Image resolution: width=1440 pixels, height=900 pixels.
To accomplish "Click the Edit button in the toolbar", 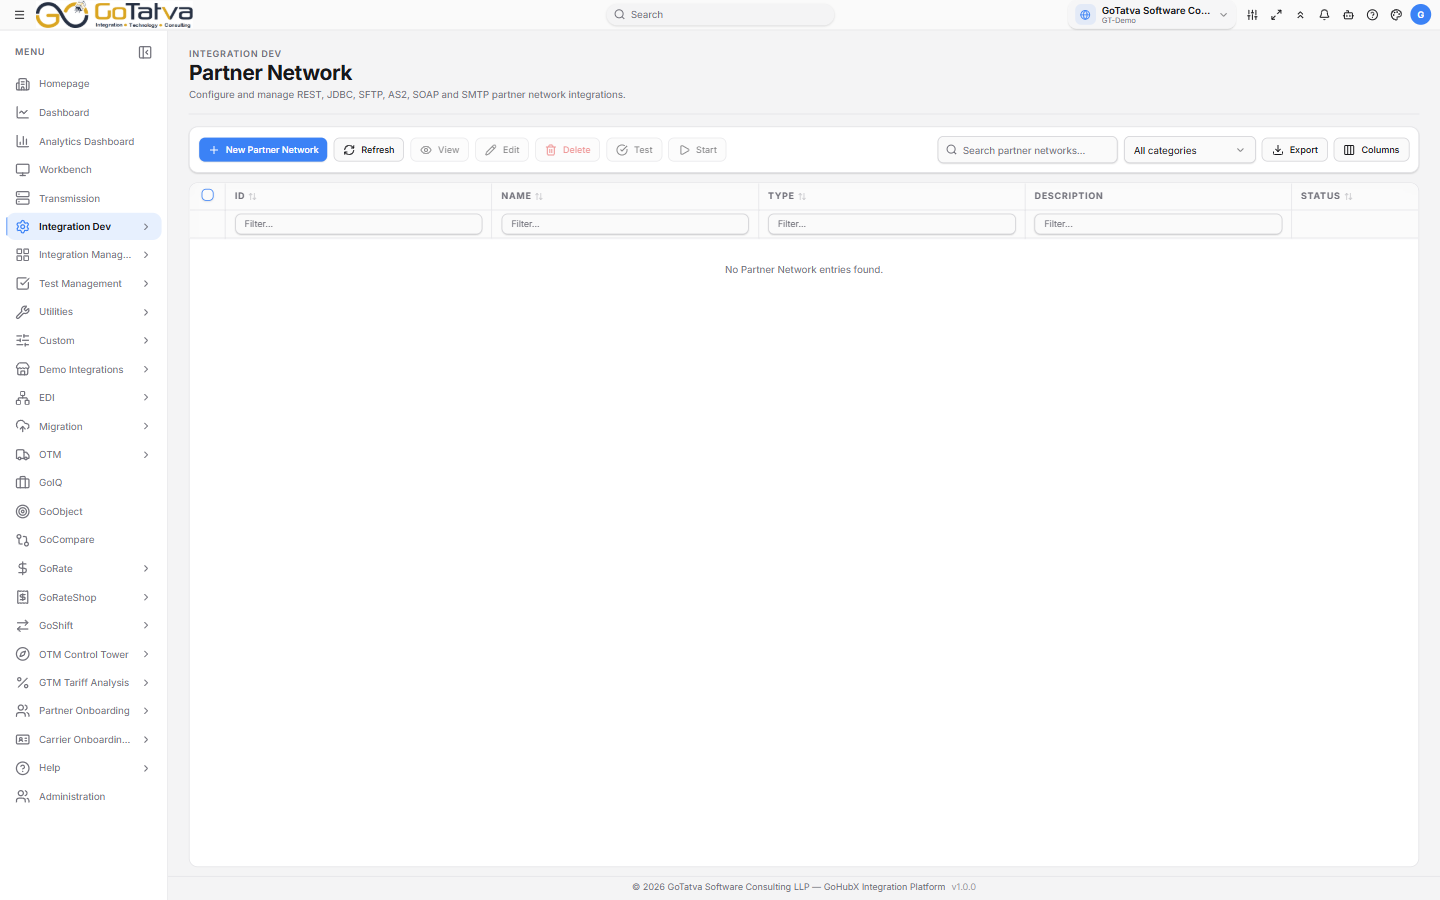I will (x=502, y=150).
